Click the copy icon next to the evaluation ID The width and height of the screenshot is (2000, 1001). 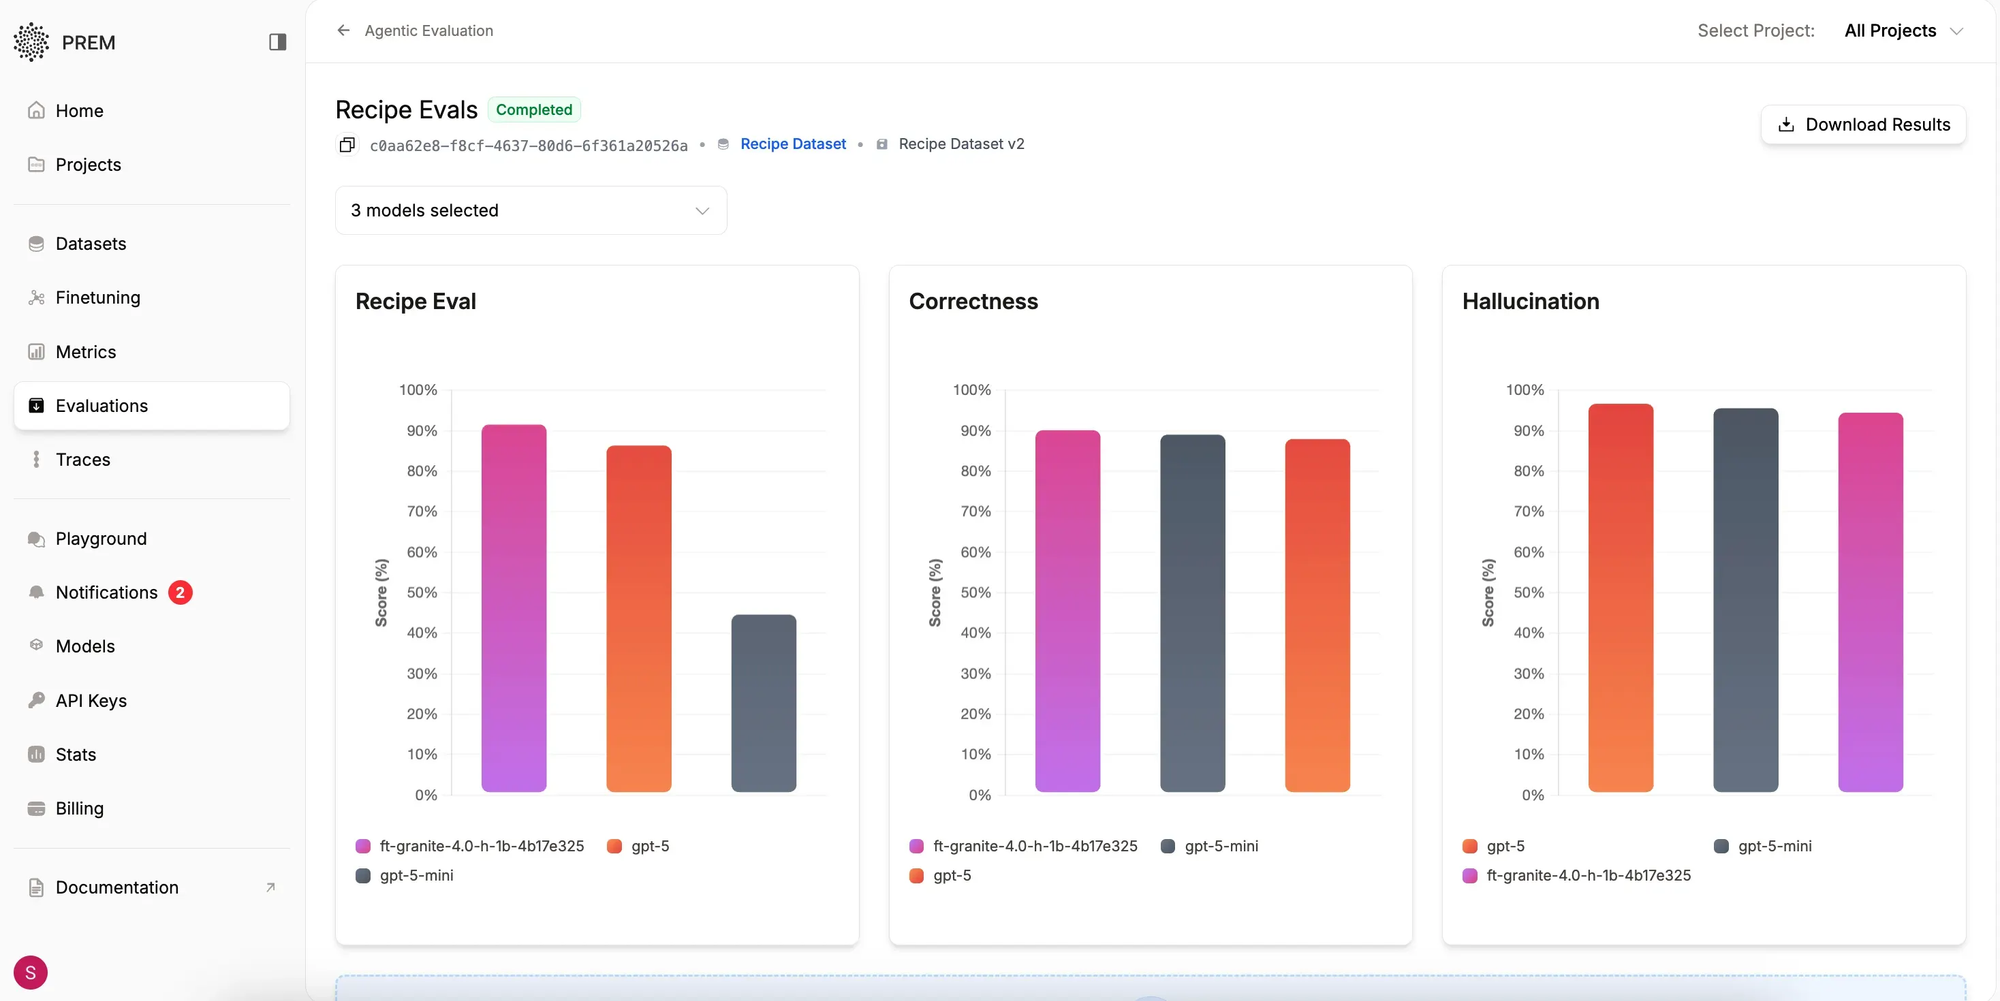(x=347, y=144)
